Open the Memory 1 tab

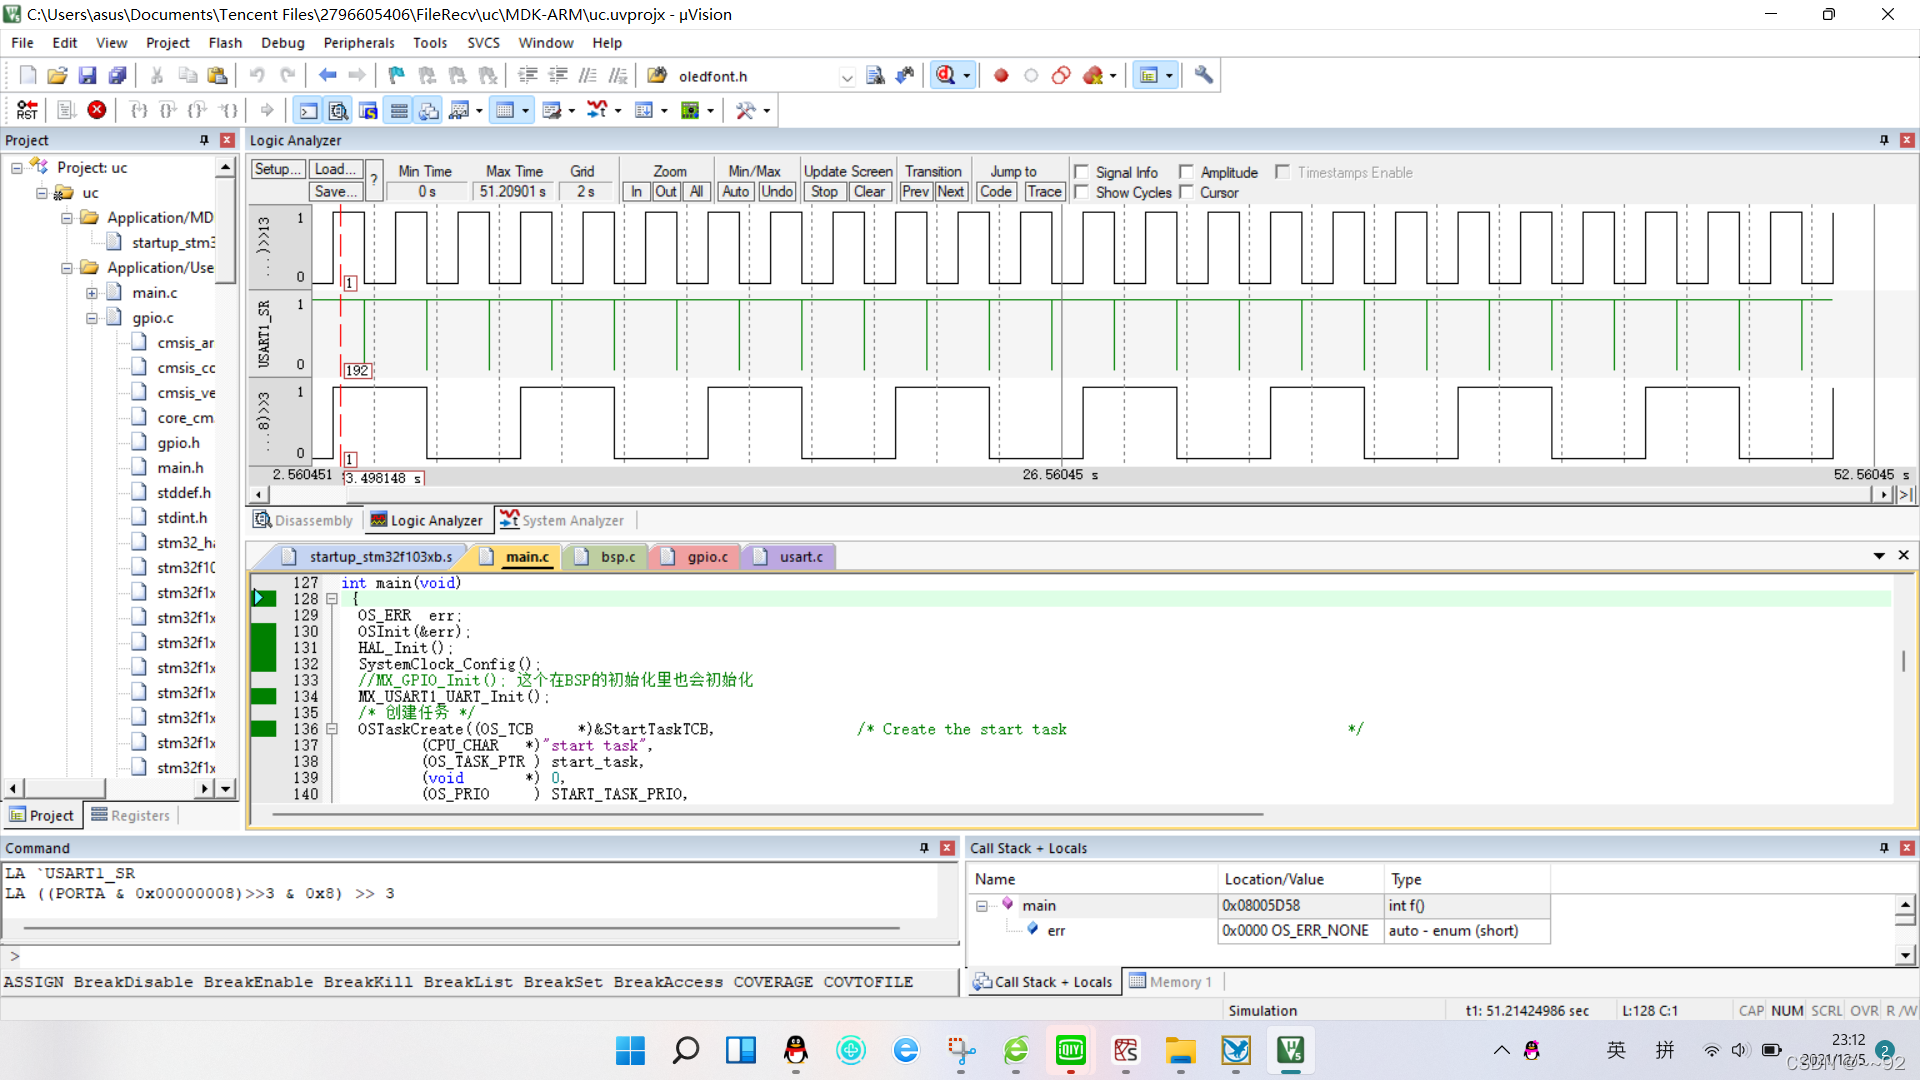pyautogui.click(x=1171, y=982)
